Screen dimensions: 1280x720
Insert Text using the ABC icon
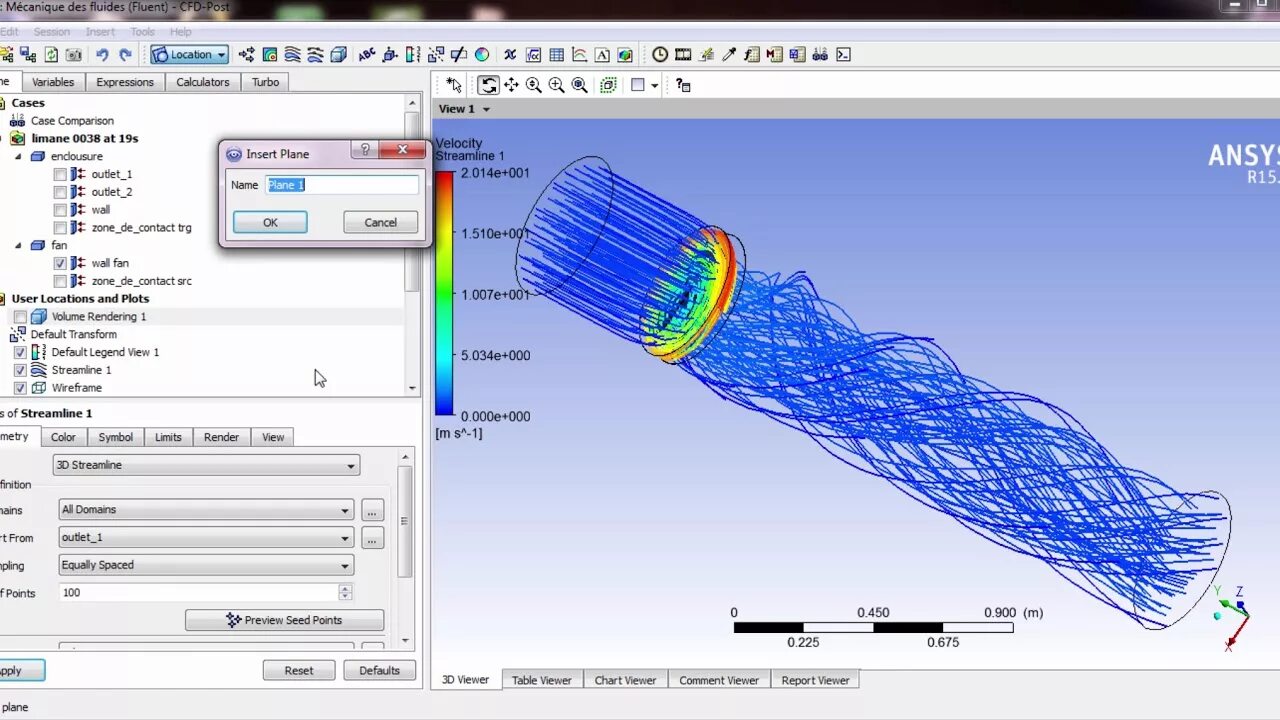click(x=367, y=55)
